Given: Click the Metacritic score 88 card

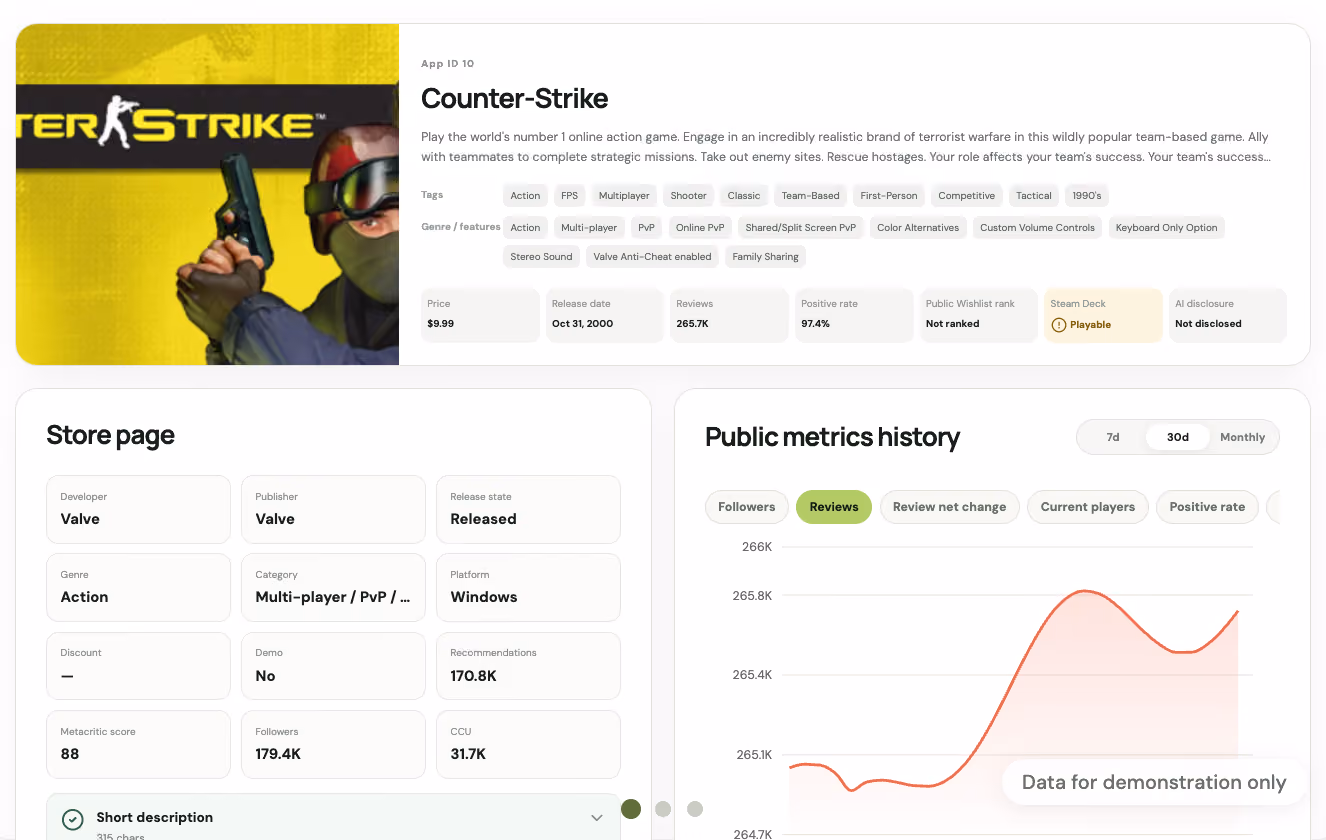Looking at the screenshot, I should [x=139, y=744].
